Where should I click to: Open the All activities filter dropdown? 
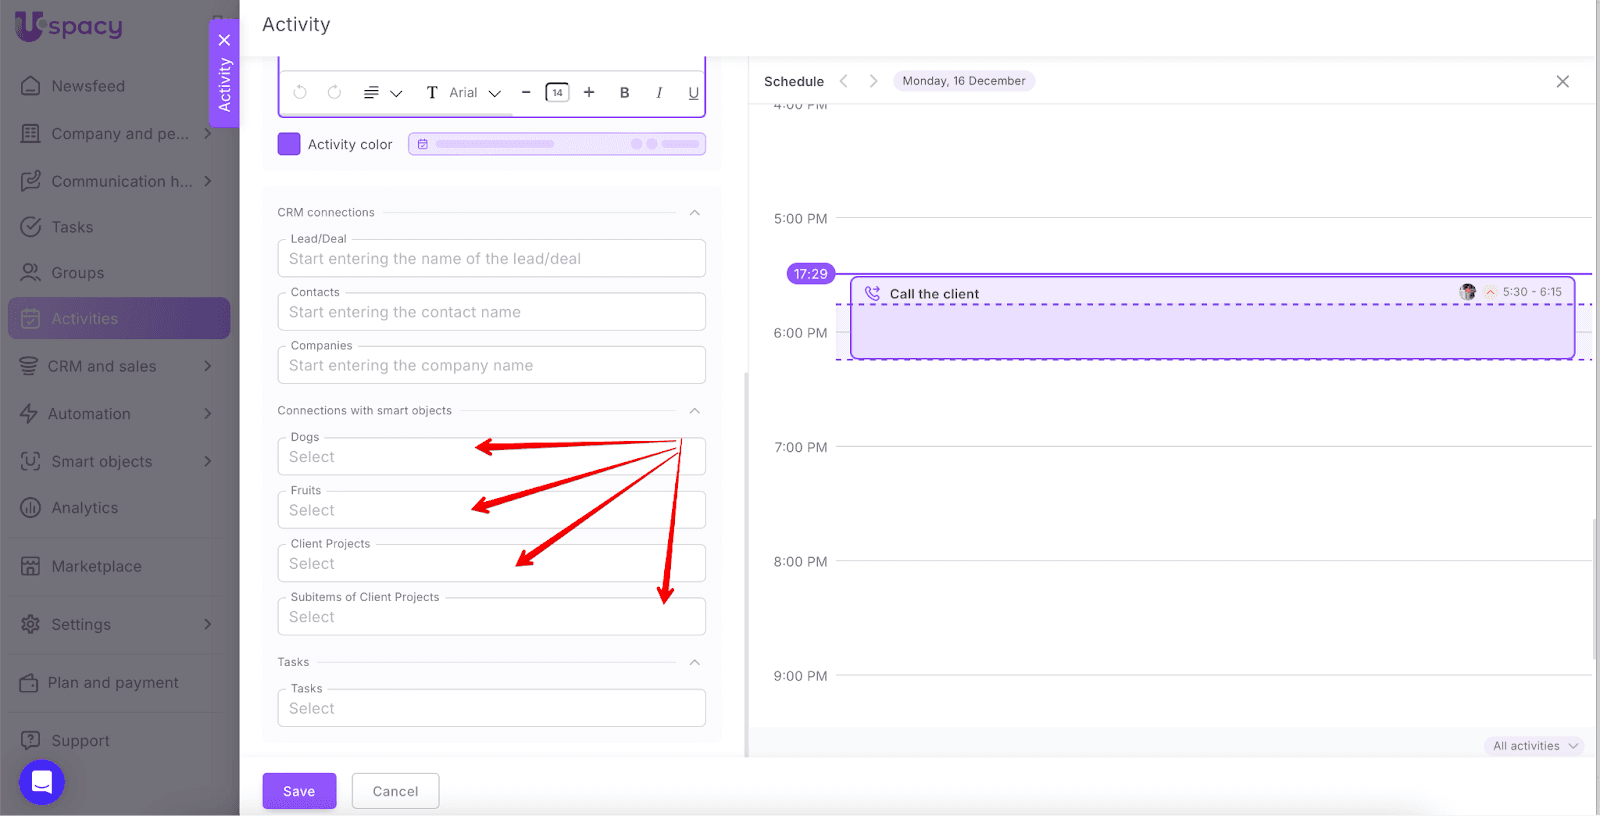[x=1534, y=746]
